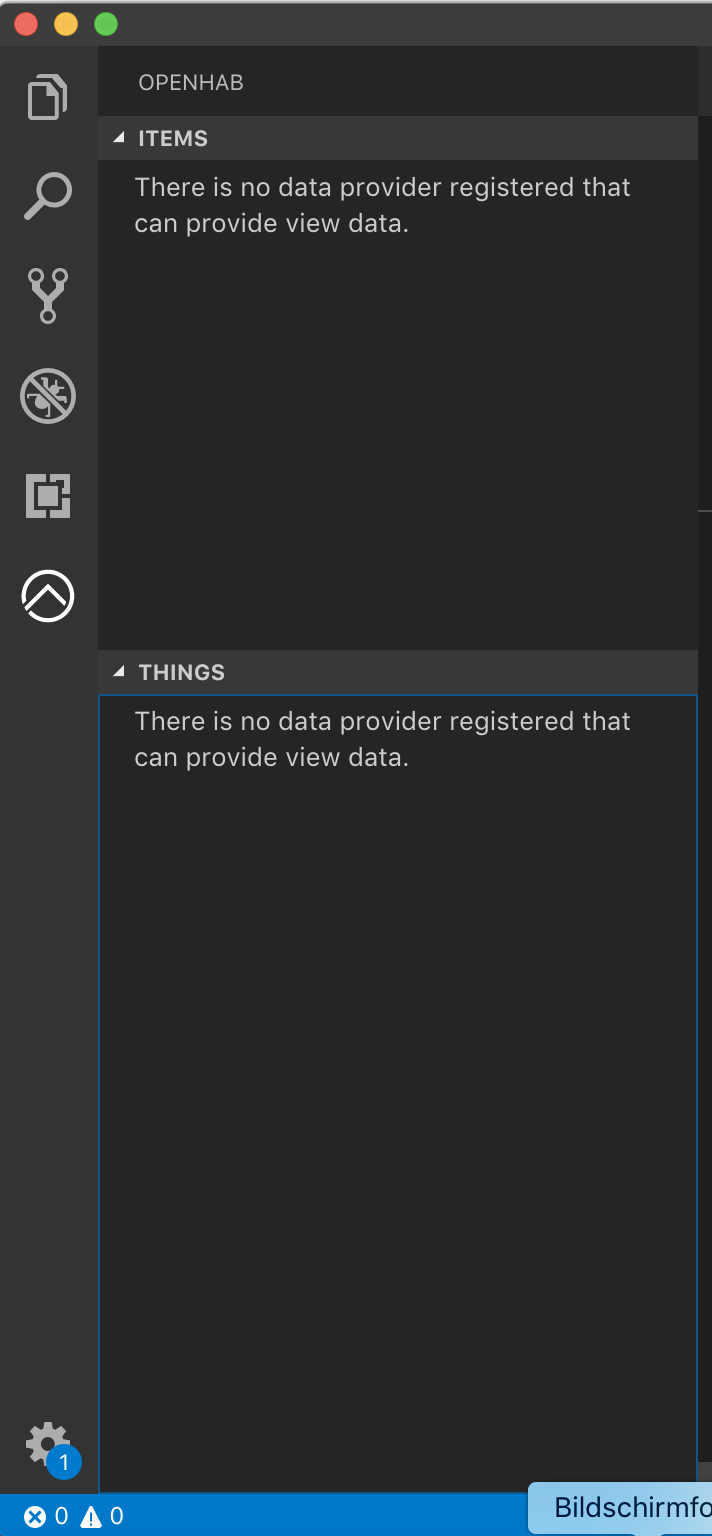
Task: Click the no data provider message under ITEMS
Action: point(382,205)
